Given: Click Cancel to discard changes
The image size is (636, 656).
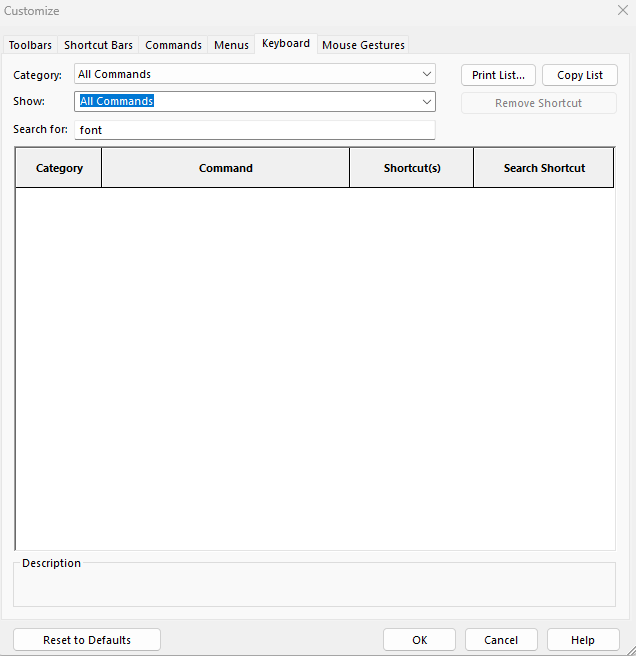Looking at the screenshot, I should pos(501,640).
